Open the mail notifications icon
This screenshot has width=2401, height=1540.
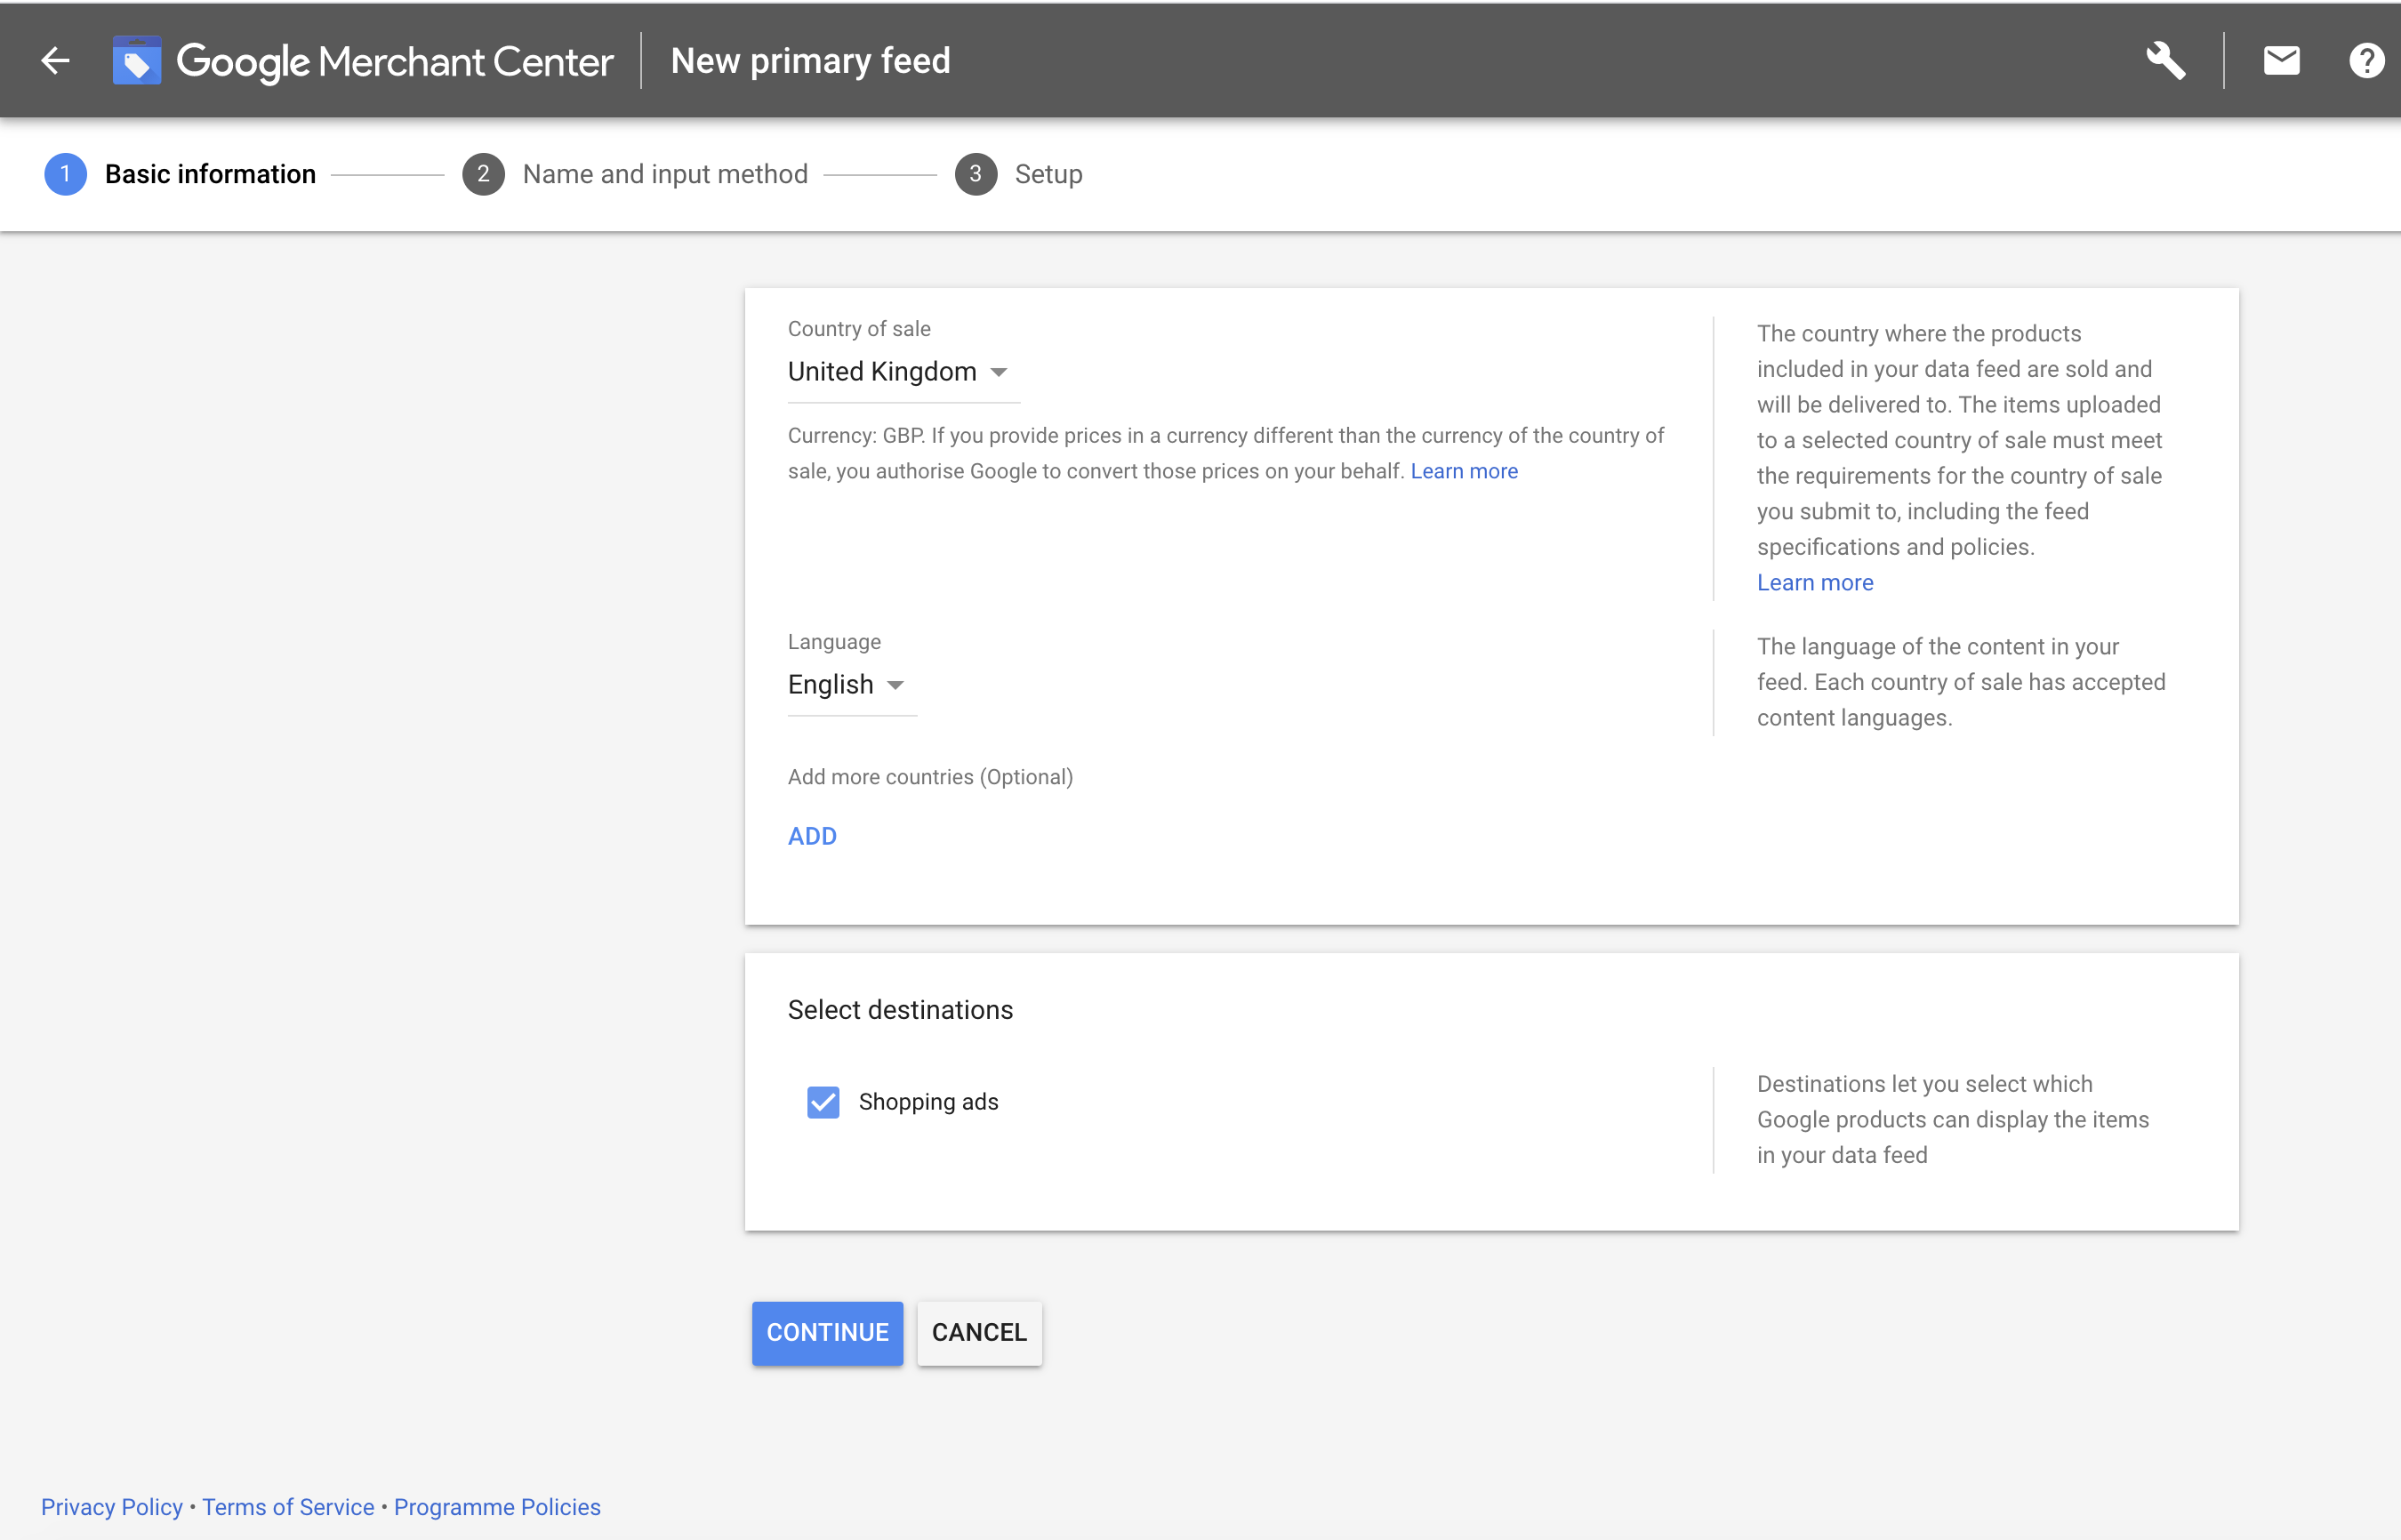(2280, 60)
